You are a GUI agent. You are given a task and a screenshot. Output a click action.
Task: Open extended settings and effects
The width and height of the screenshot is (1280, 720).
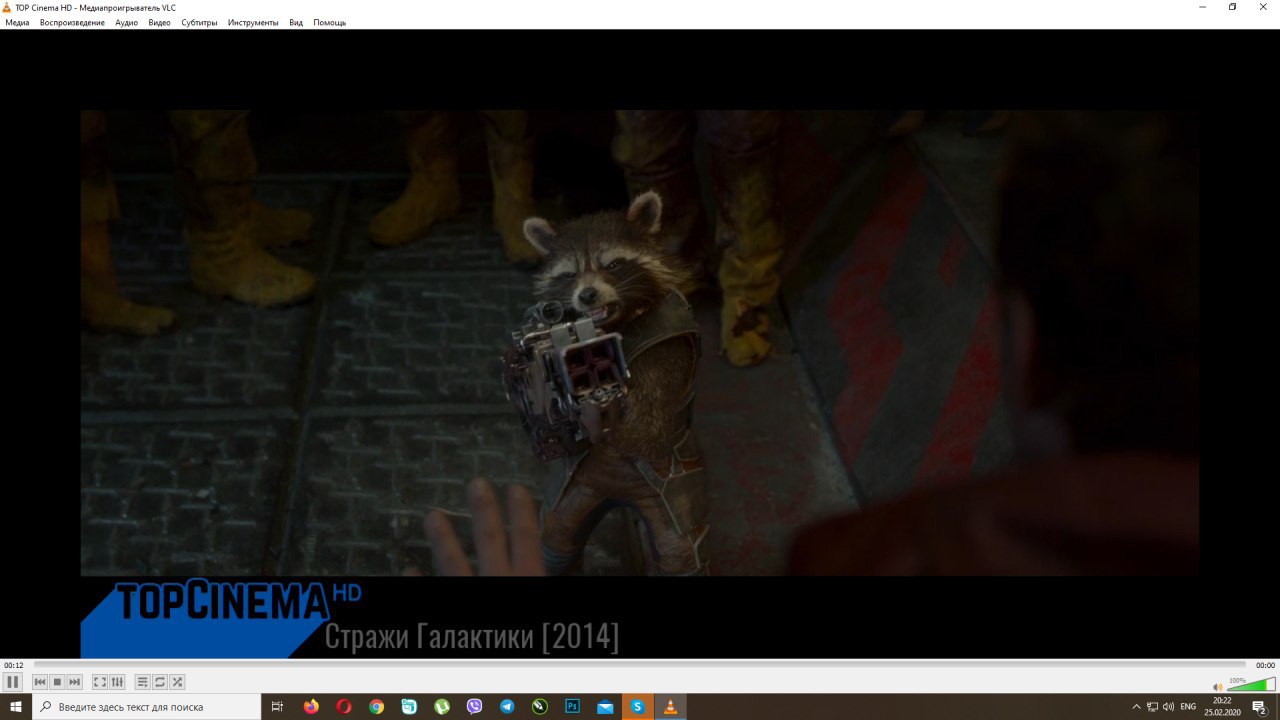(117, 682)
